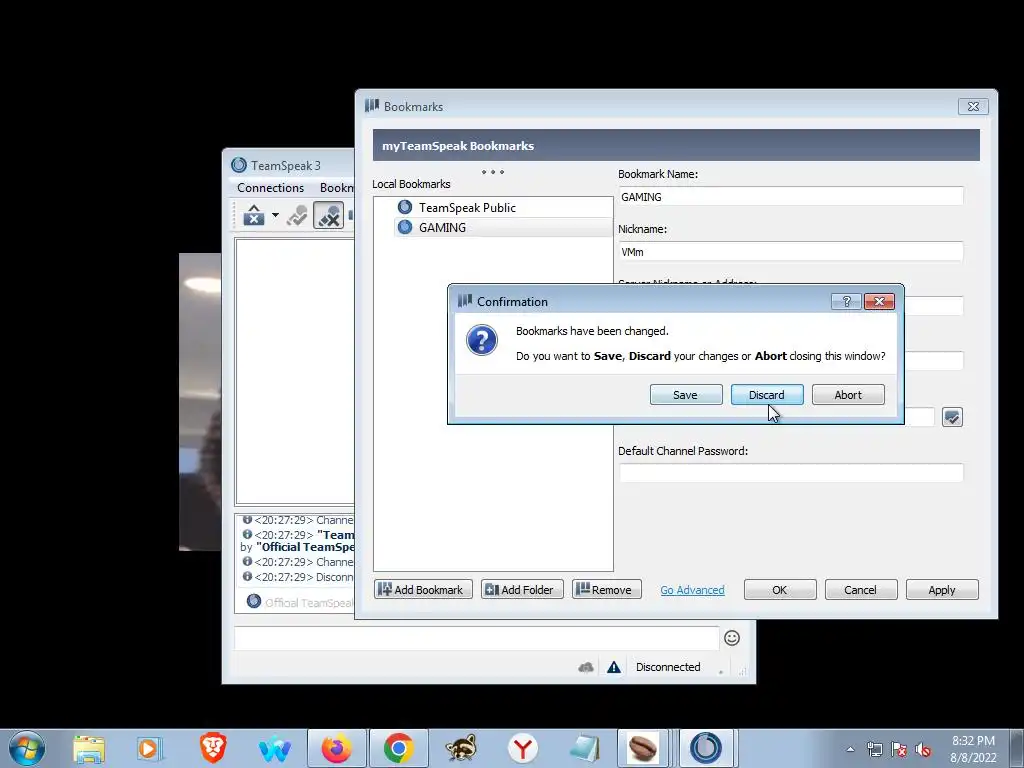The width and height of the screenshot is (1024, 768).
Task: Open the Connections menu in TeamSpeak 3
Action: pos(270,187)
